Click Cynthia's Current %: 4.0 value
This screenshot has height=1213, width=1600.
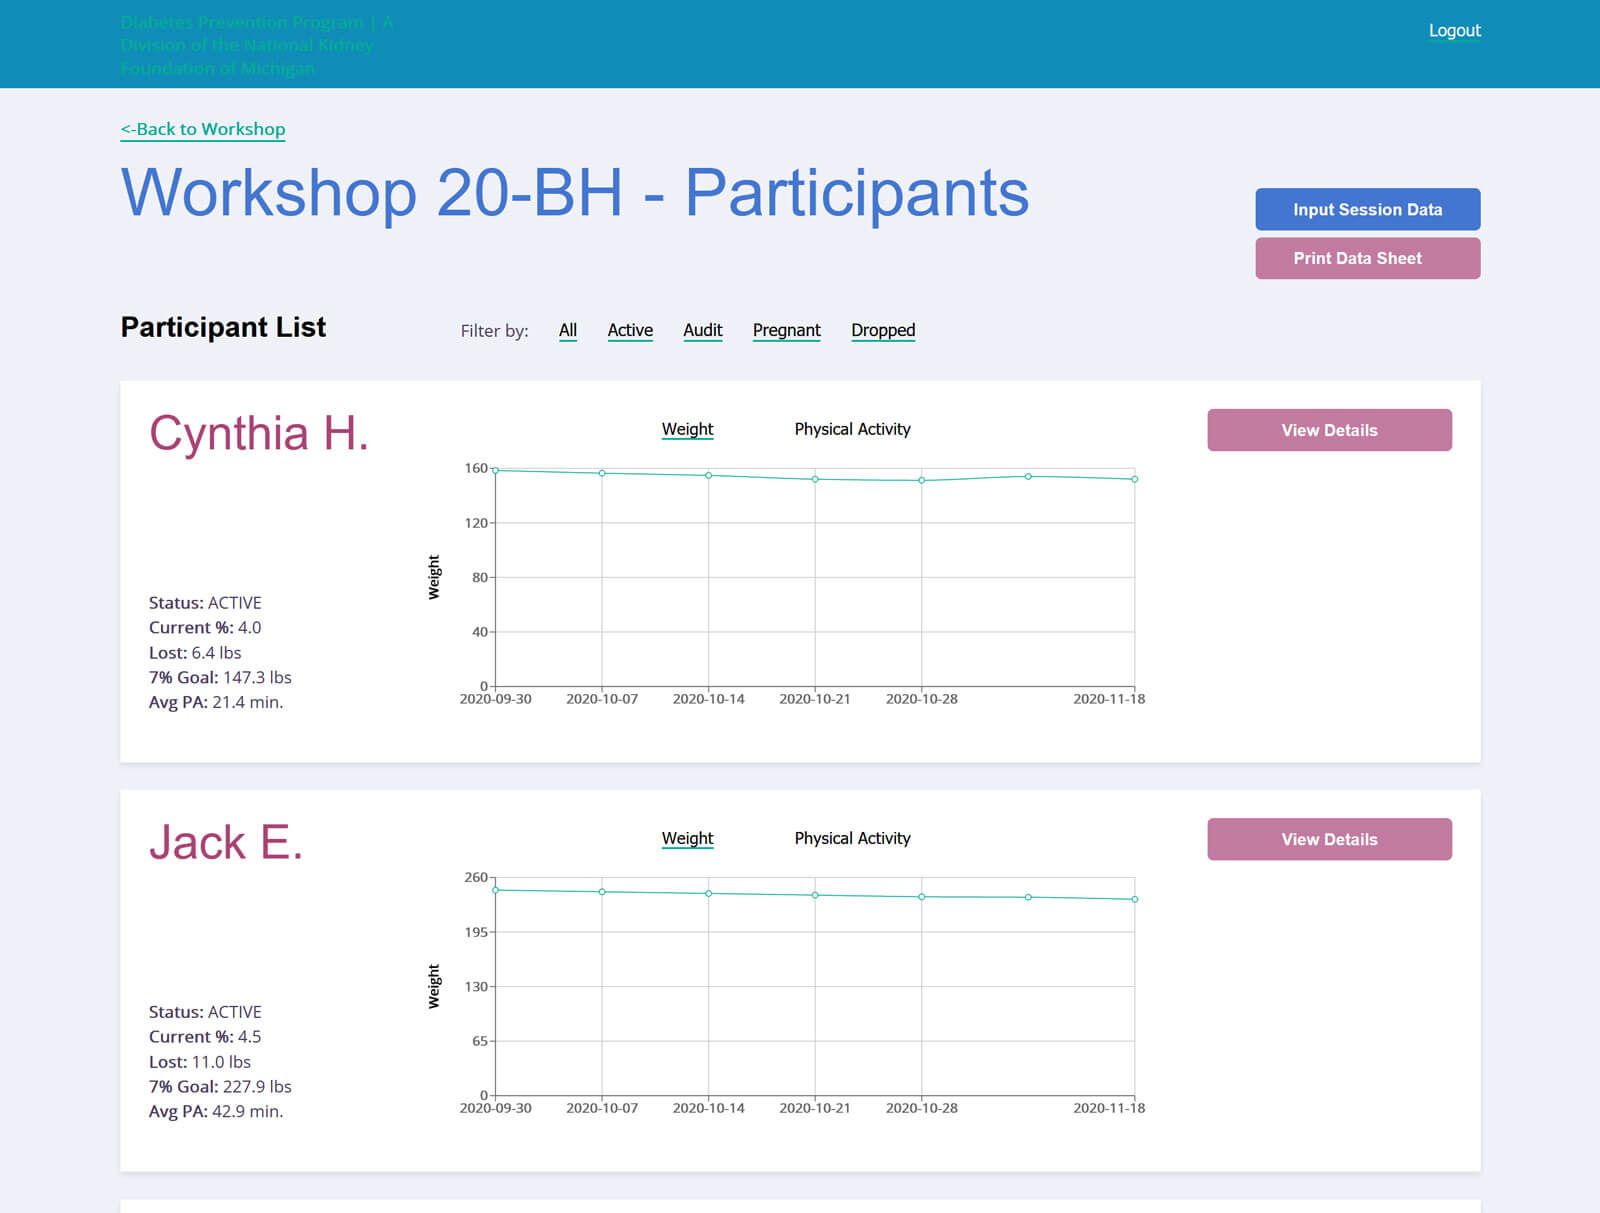click(x=205, y=628)
